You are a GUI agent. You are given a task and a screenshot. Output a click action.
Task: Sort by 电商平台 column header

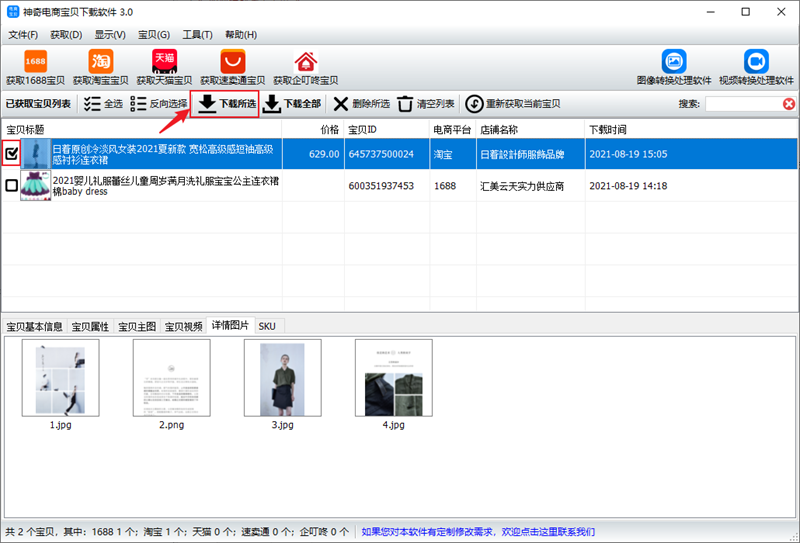tap(453, 130)
